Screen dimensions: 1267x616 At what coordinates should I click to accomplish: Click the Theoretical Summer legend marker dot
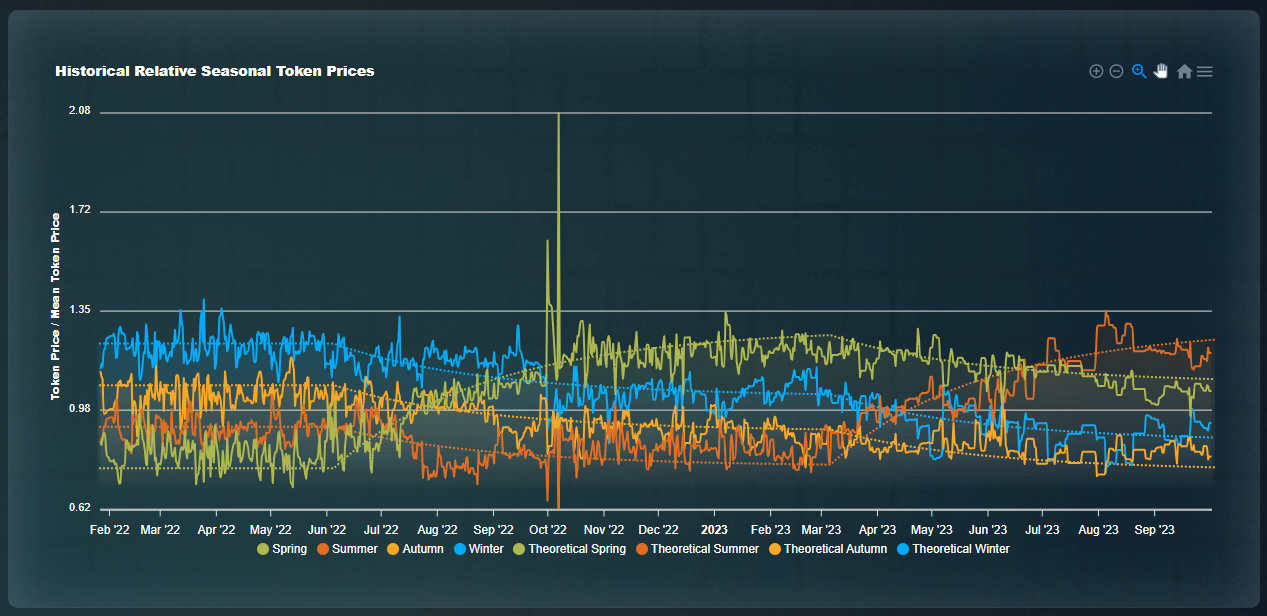coord(642,549)
